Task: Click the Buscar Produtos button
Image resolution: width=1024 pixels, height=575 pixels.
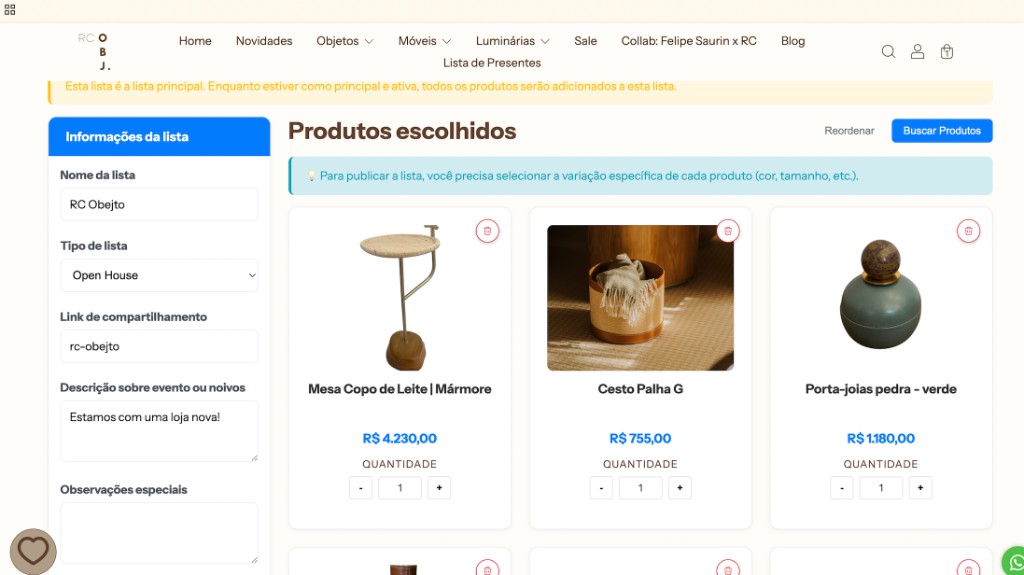Action: point(942,131)
